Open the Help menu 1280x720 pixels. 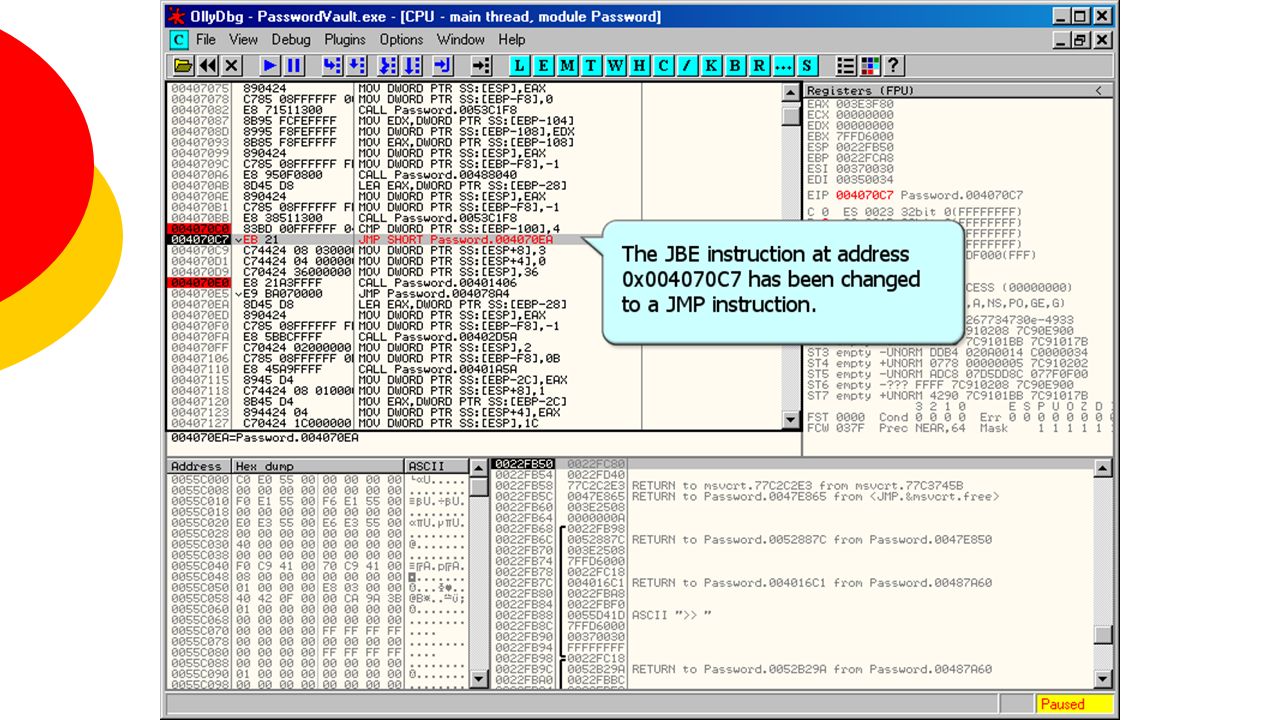pyautogui.click(x=512, y=40)
